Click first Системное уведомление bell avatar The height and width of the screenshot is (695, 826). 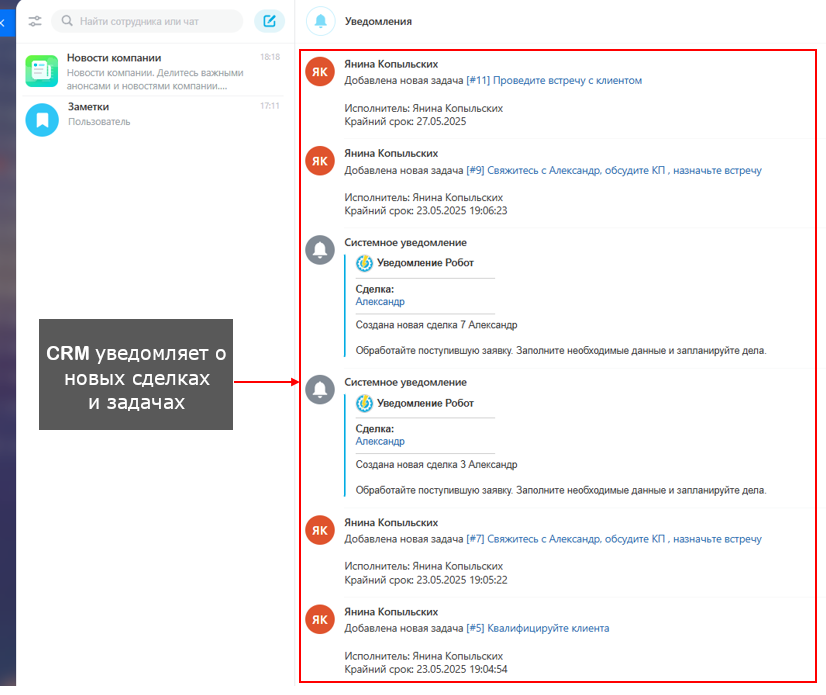coord(320,250)
